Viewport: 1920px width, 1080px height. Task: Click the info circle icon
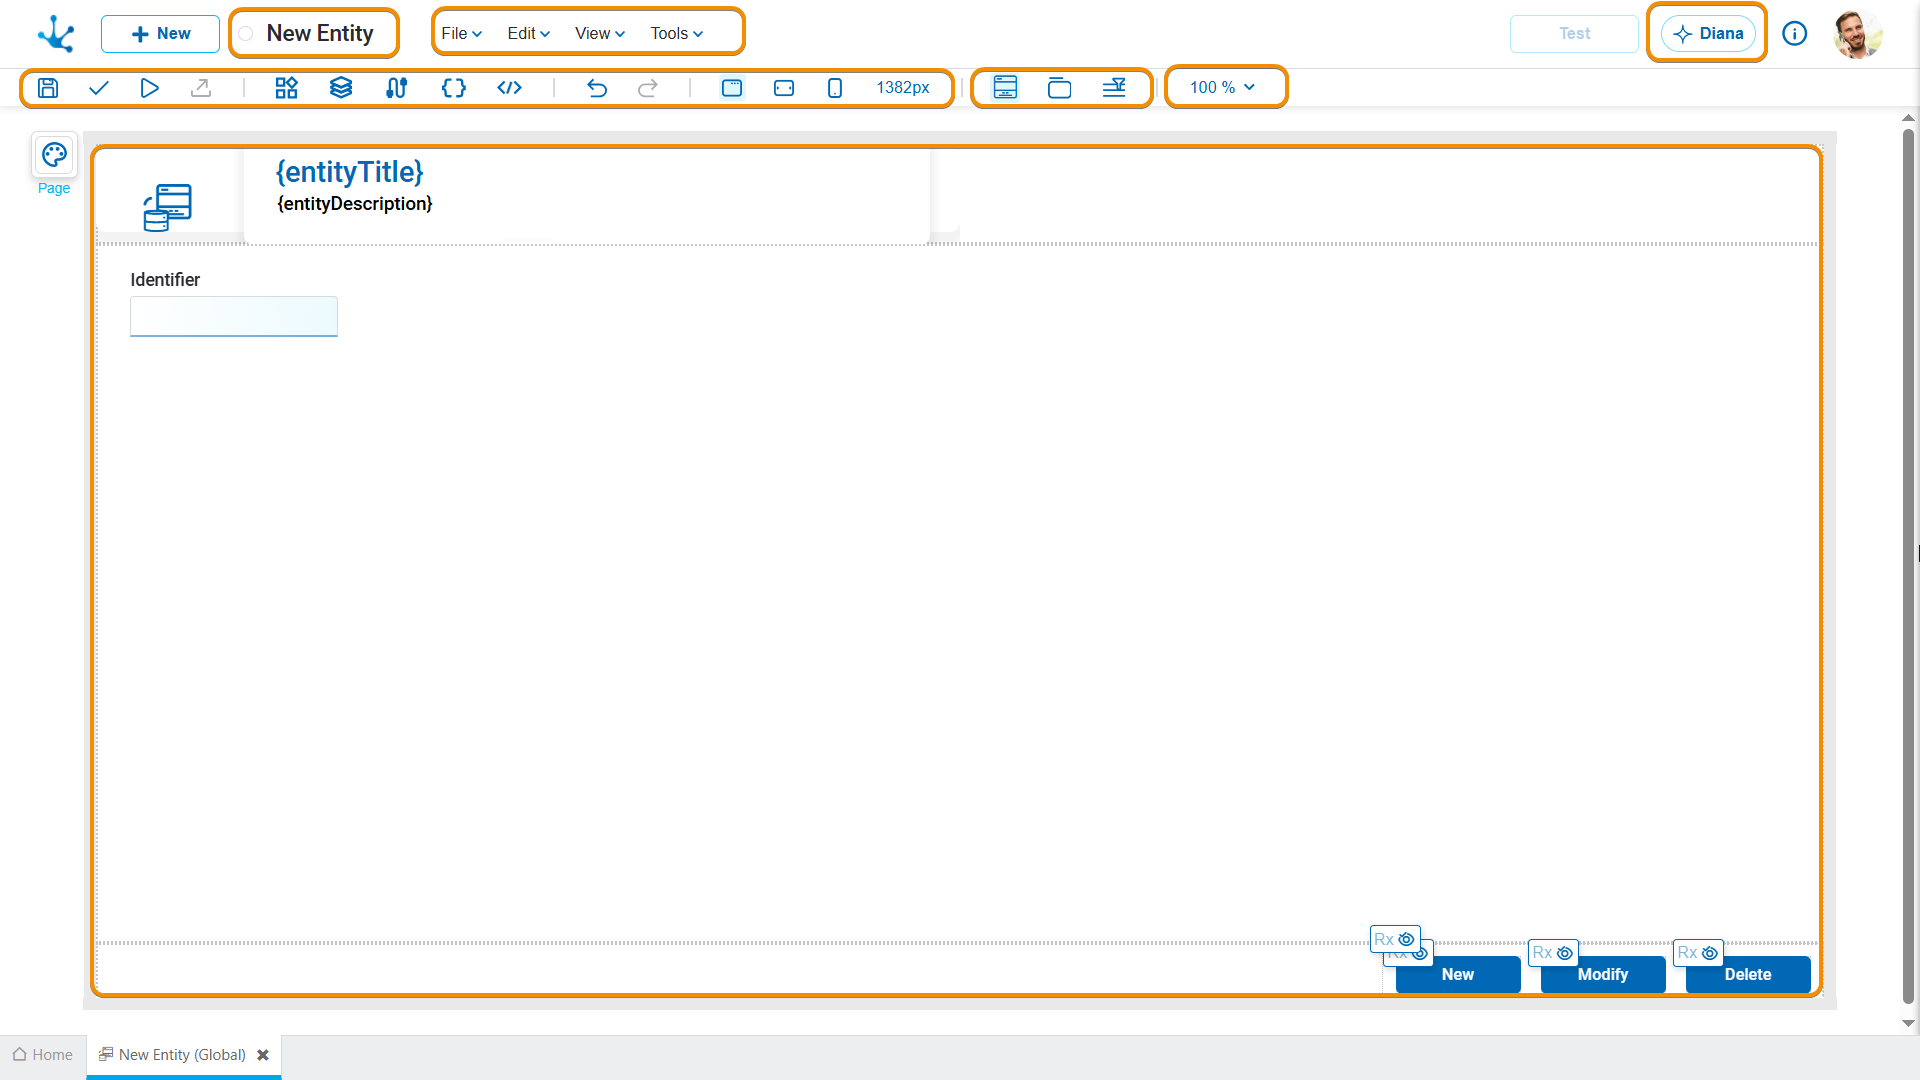pyautogui.click(x=1795, y=34)
